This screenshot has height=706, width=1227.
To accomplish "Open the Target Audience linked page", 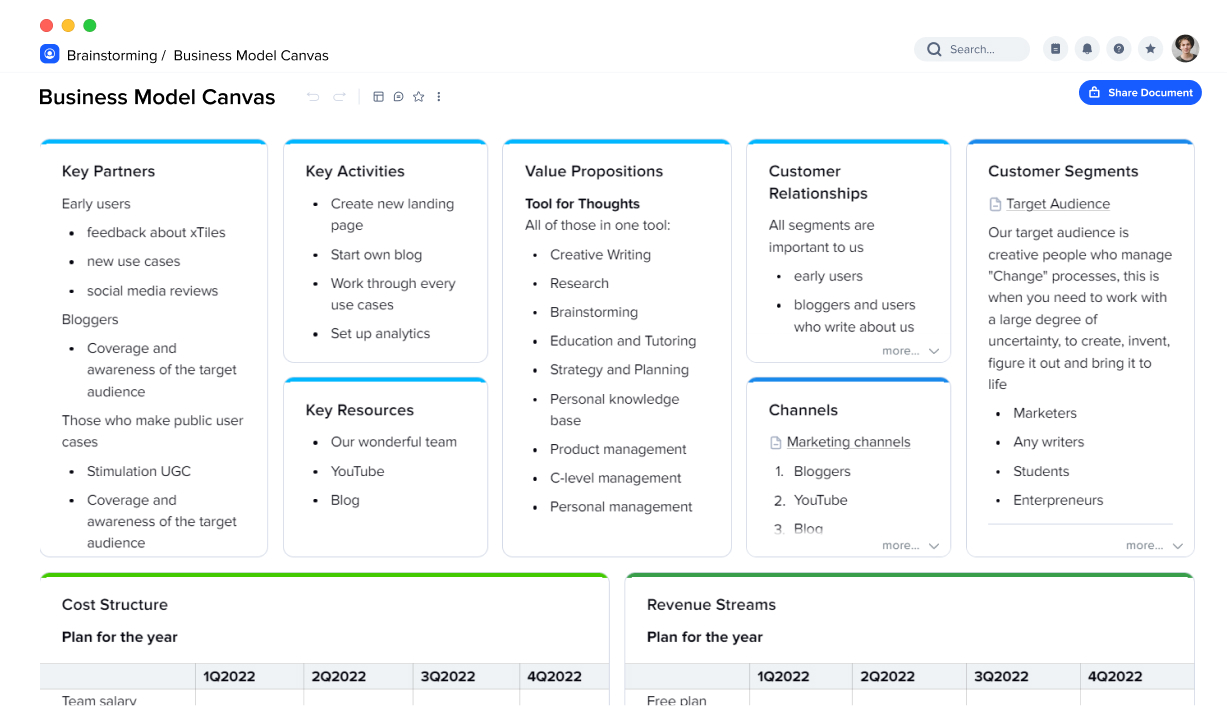I will 1058,203.
